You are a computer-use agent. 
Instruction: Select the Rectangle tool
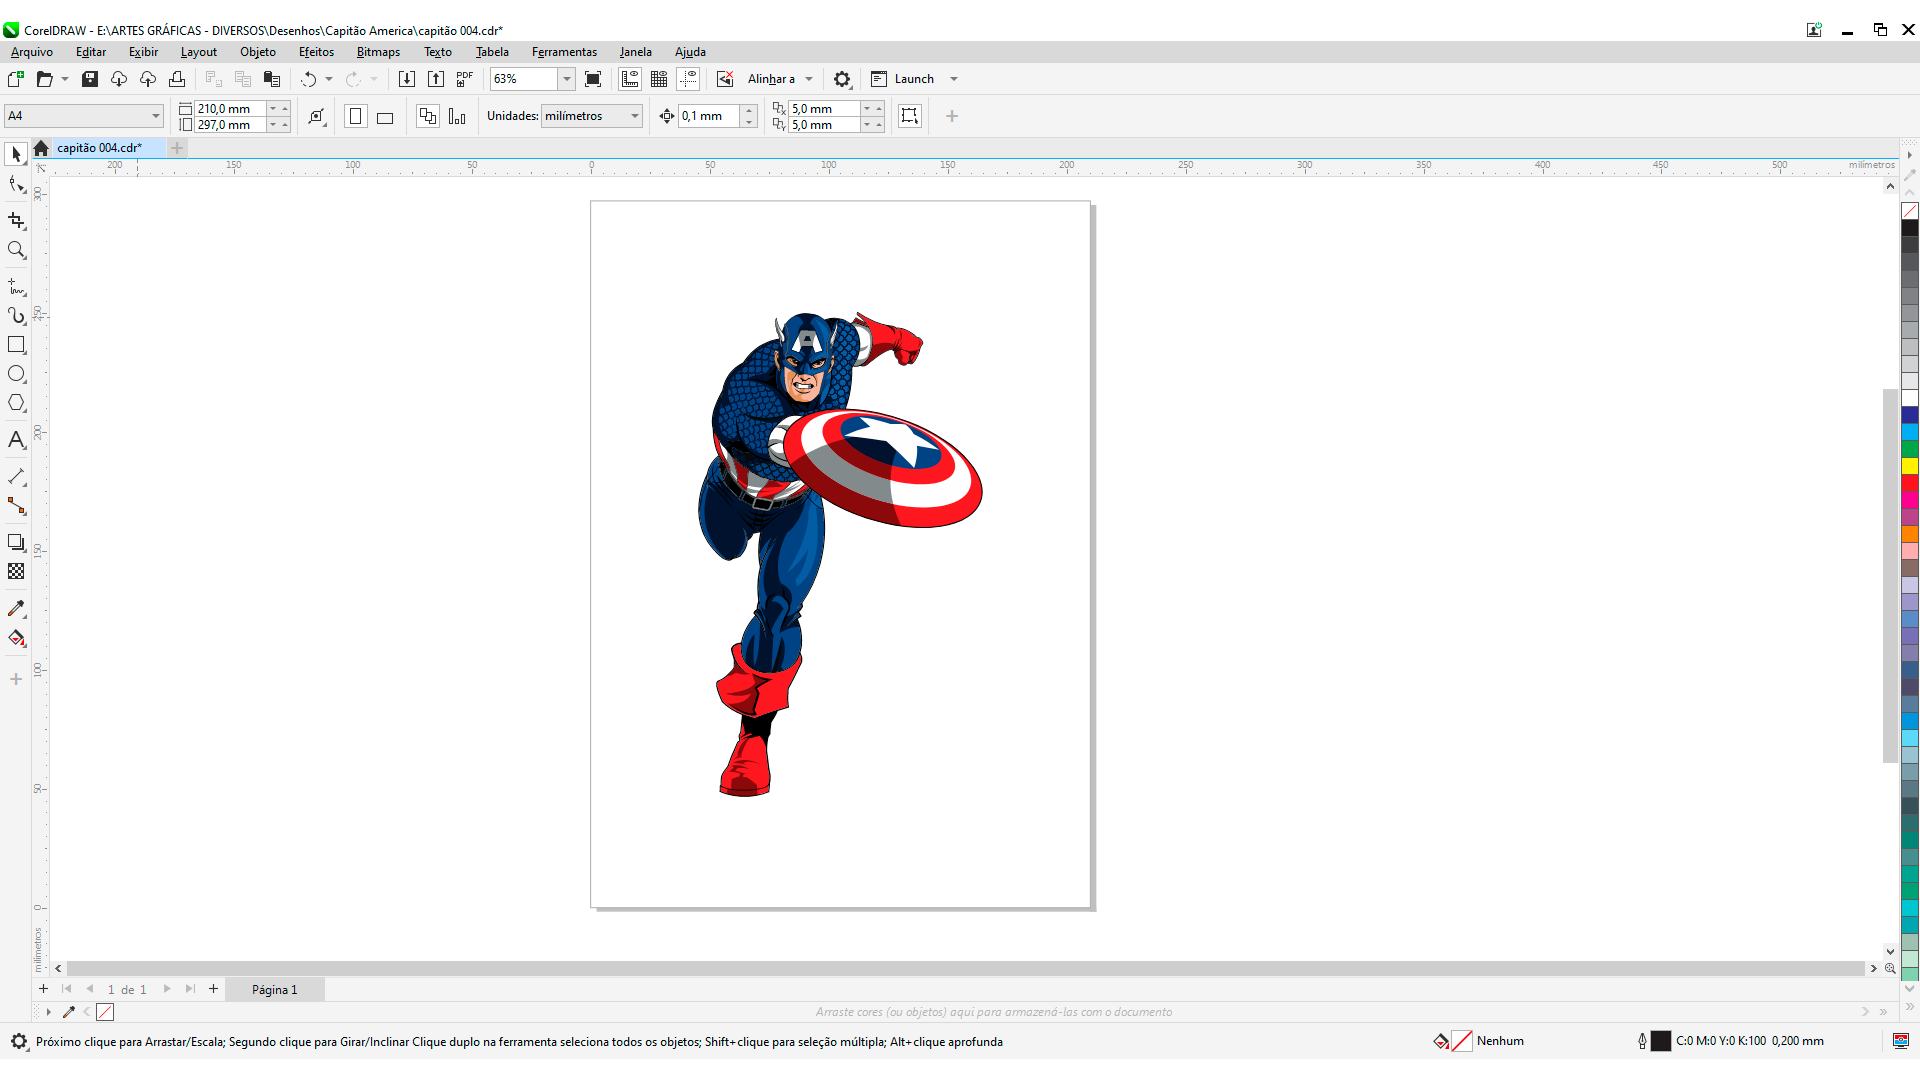point(16,345)
